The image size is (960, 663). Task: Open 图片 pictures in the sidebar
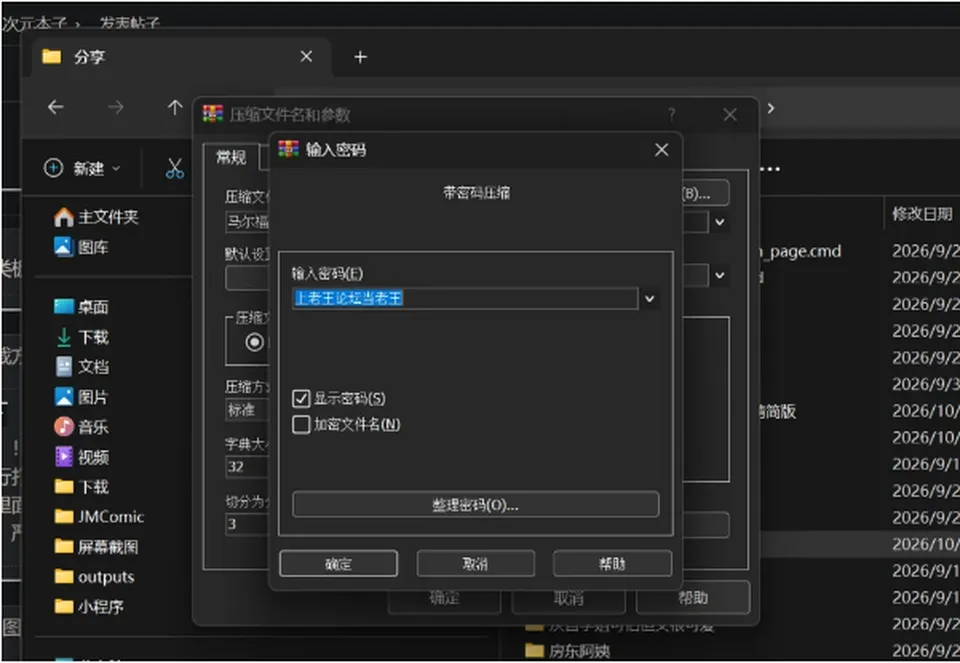tap(81, 397)
